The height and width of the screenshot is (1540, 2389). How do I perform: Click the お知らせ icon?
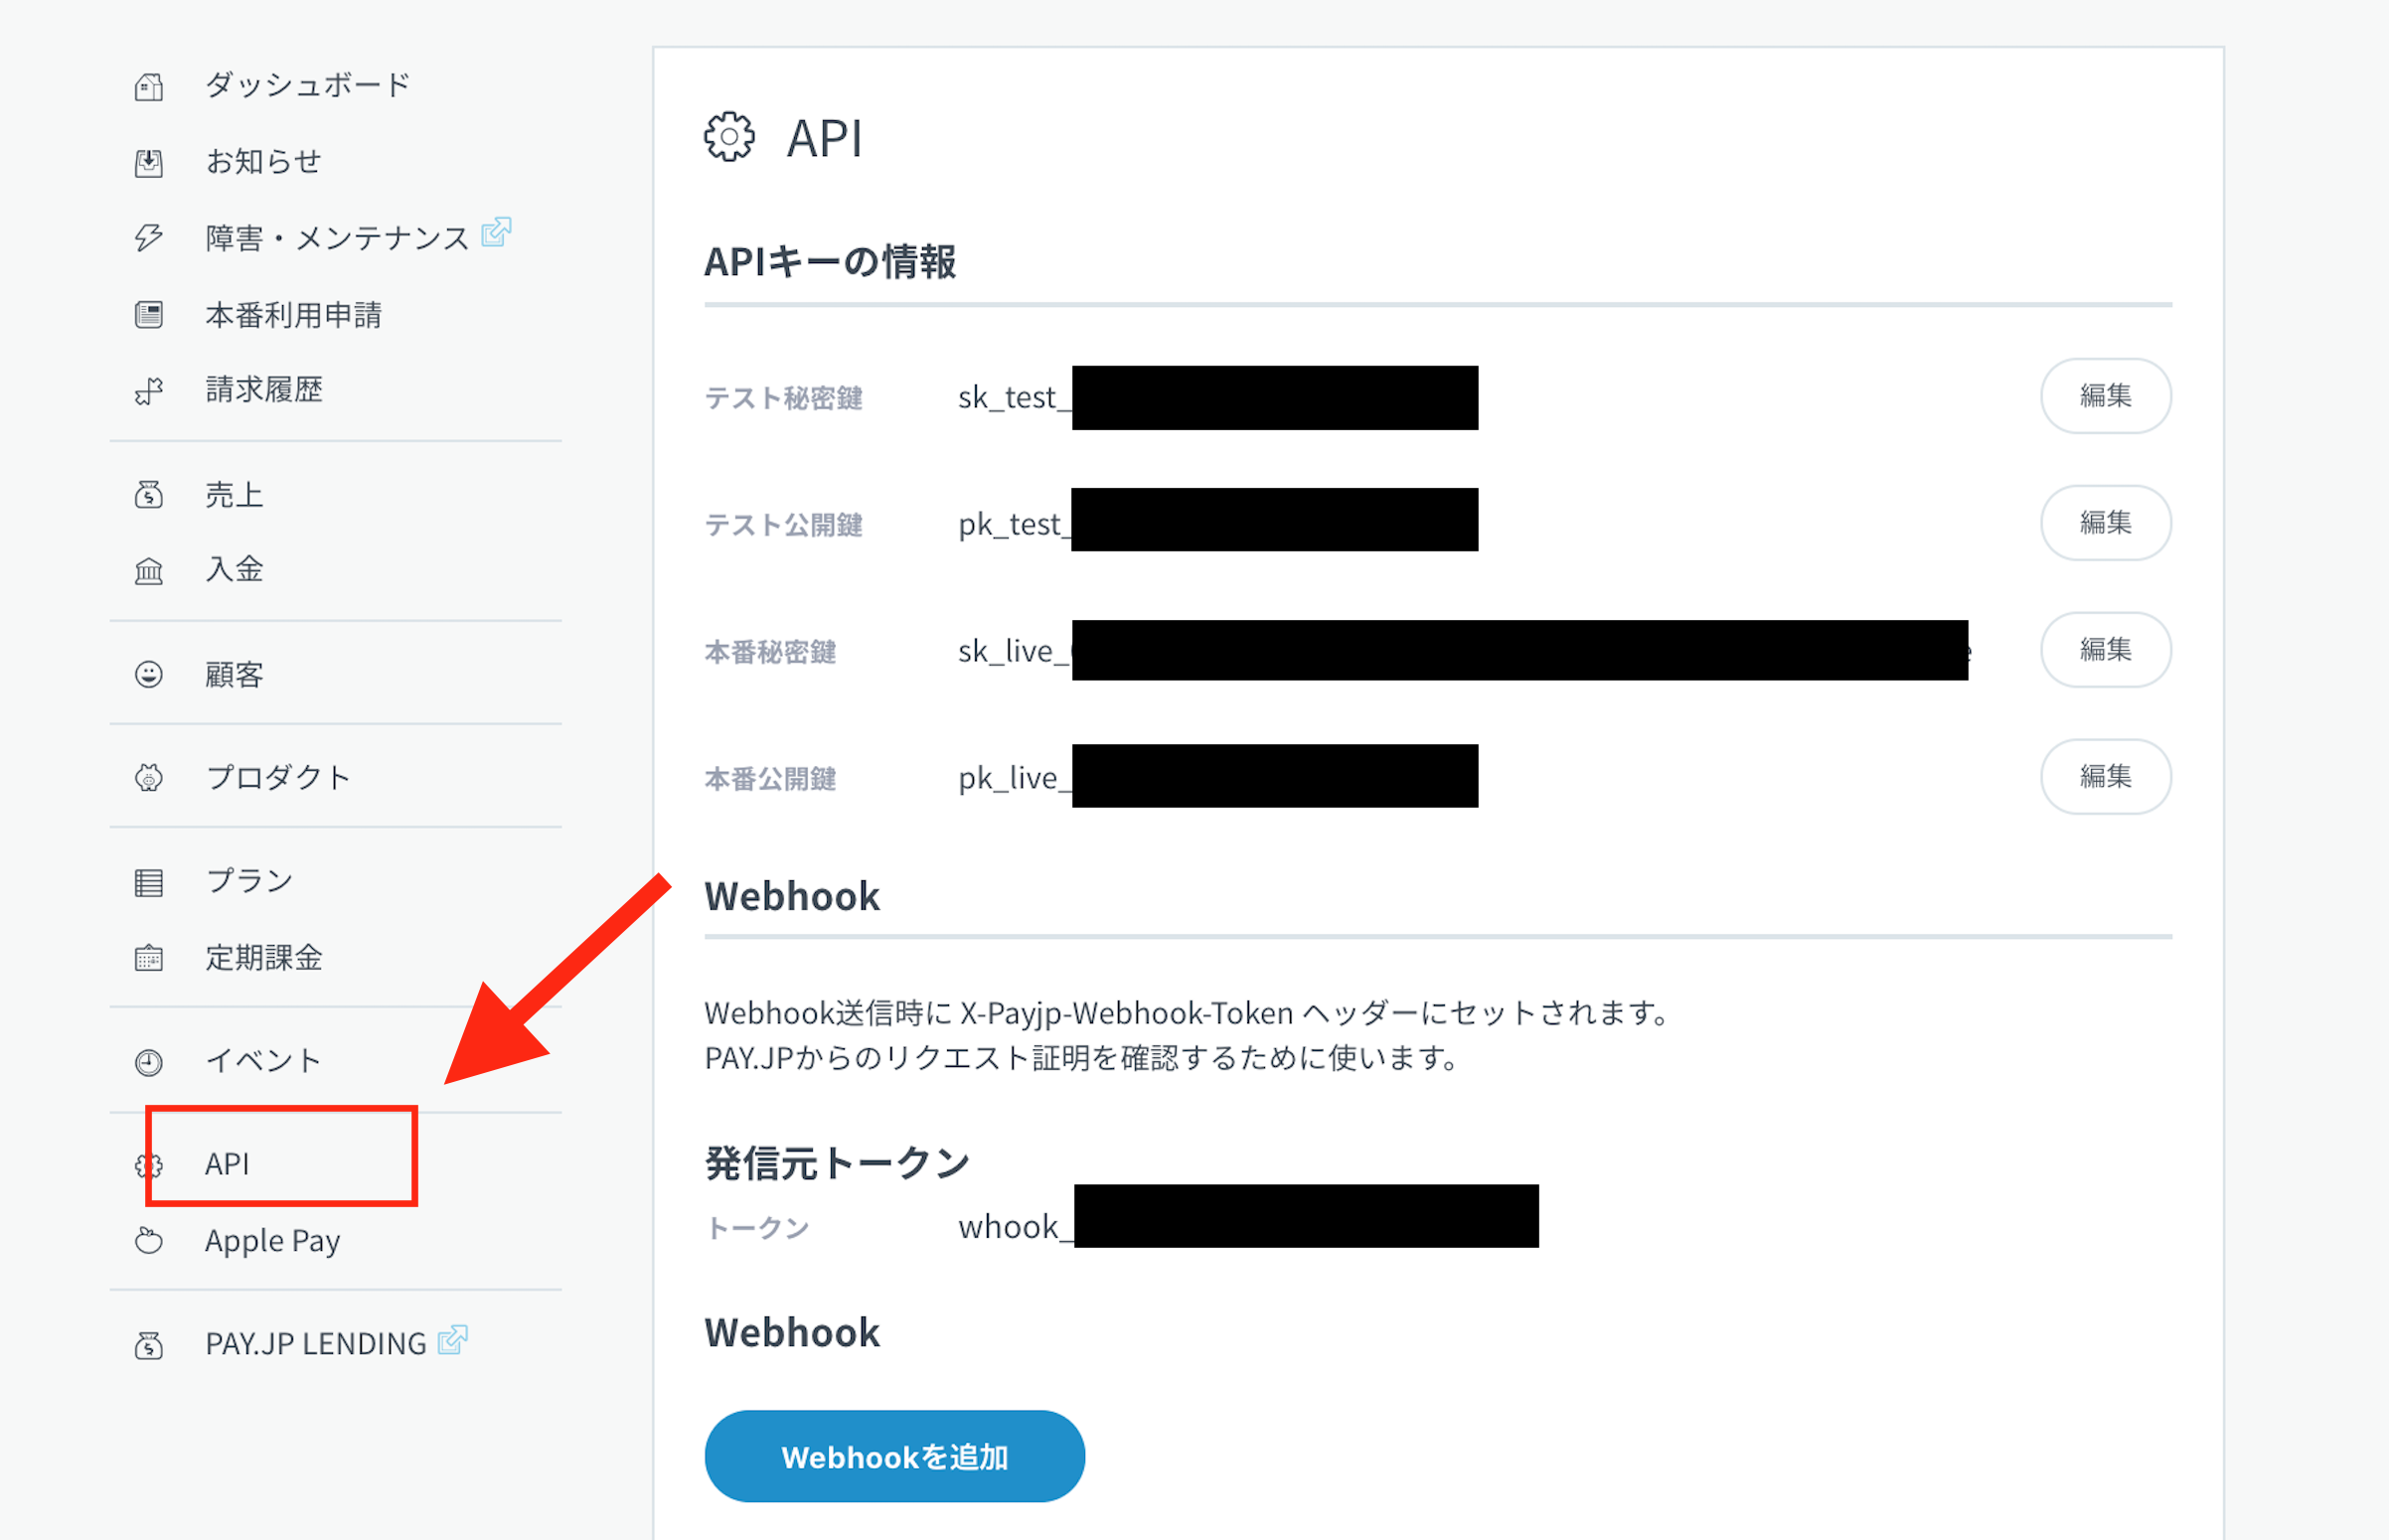pyautogui.click(x=148, y=162)
